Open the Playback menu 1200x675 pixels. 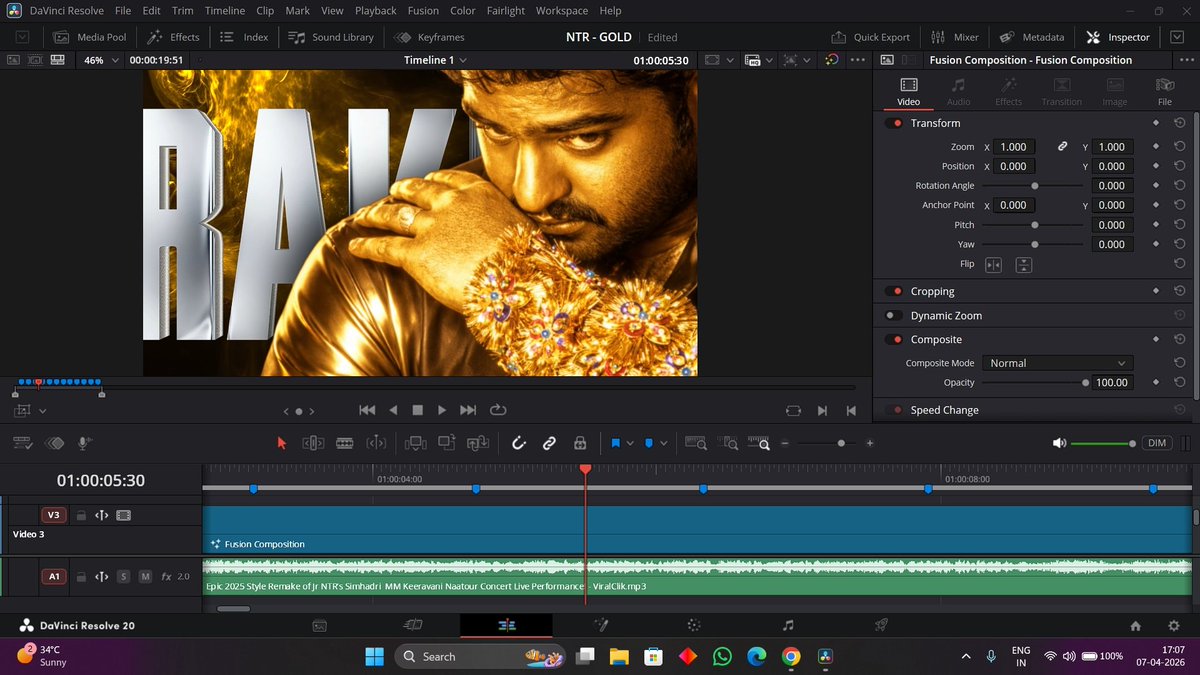pyautogui.click(x=376, y=11)
